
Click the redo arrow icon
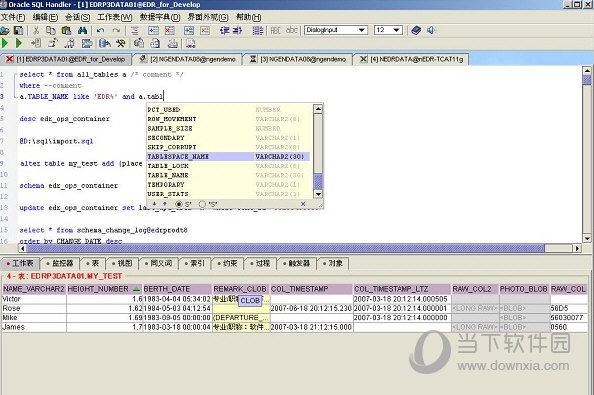[116, 30]
